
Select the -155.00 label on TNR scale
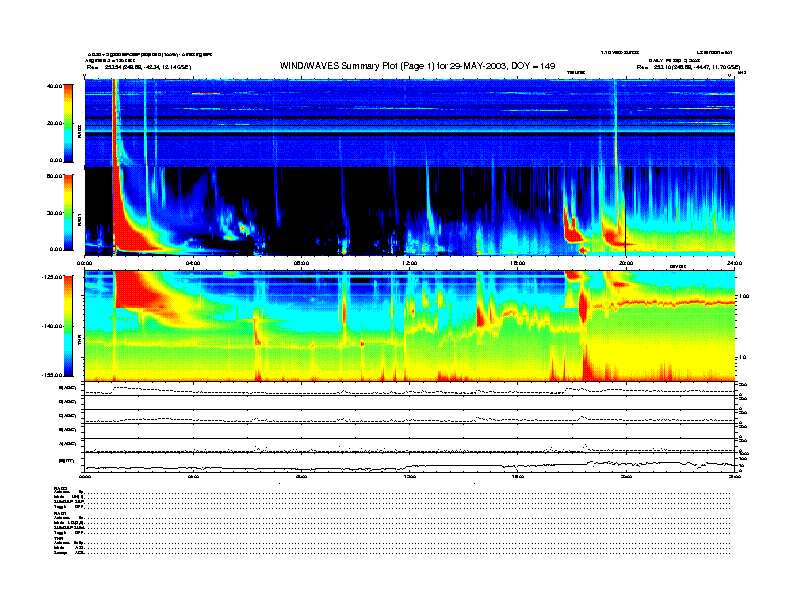point(52,375)
